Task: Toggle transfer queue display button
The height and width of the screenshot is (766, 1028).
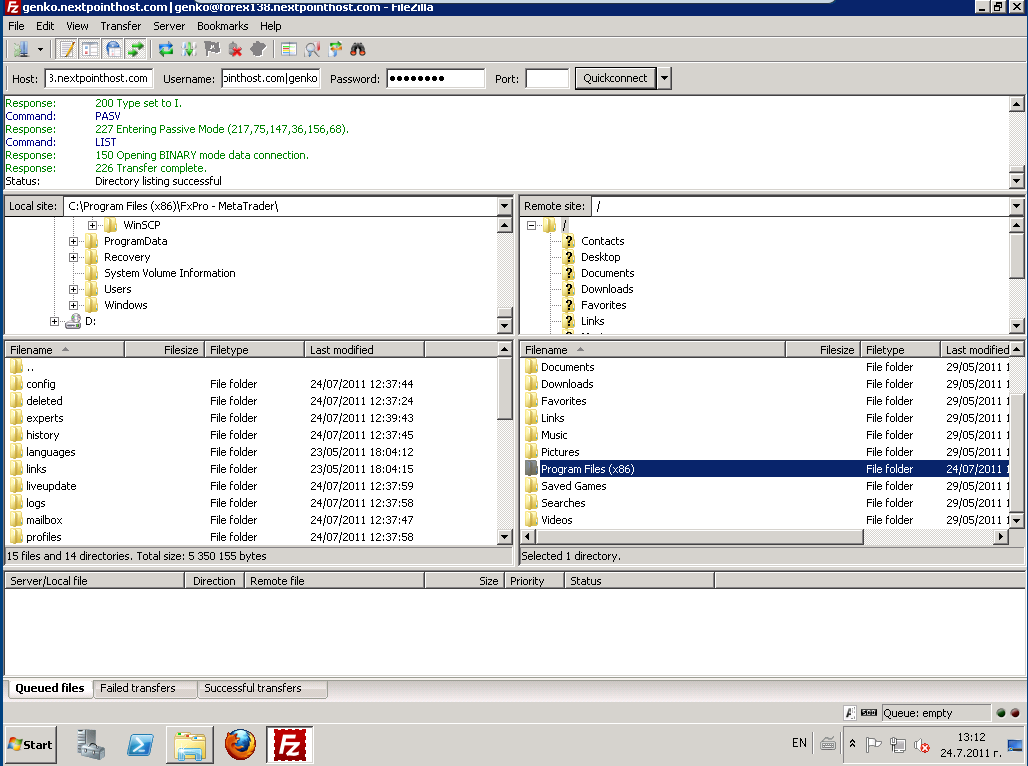Action: [x=136, y=49]
